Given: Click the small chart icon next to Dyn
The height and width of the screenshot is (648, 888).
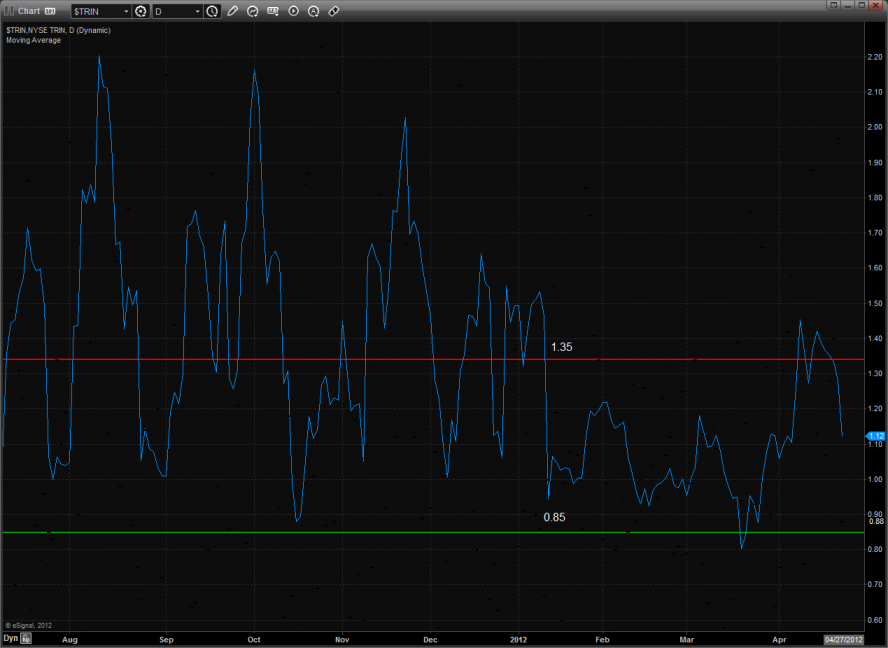Looking at the screenshot, I should pyautogui.click(x=27, y=637).
